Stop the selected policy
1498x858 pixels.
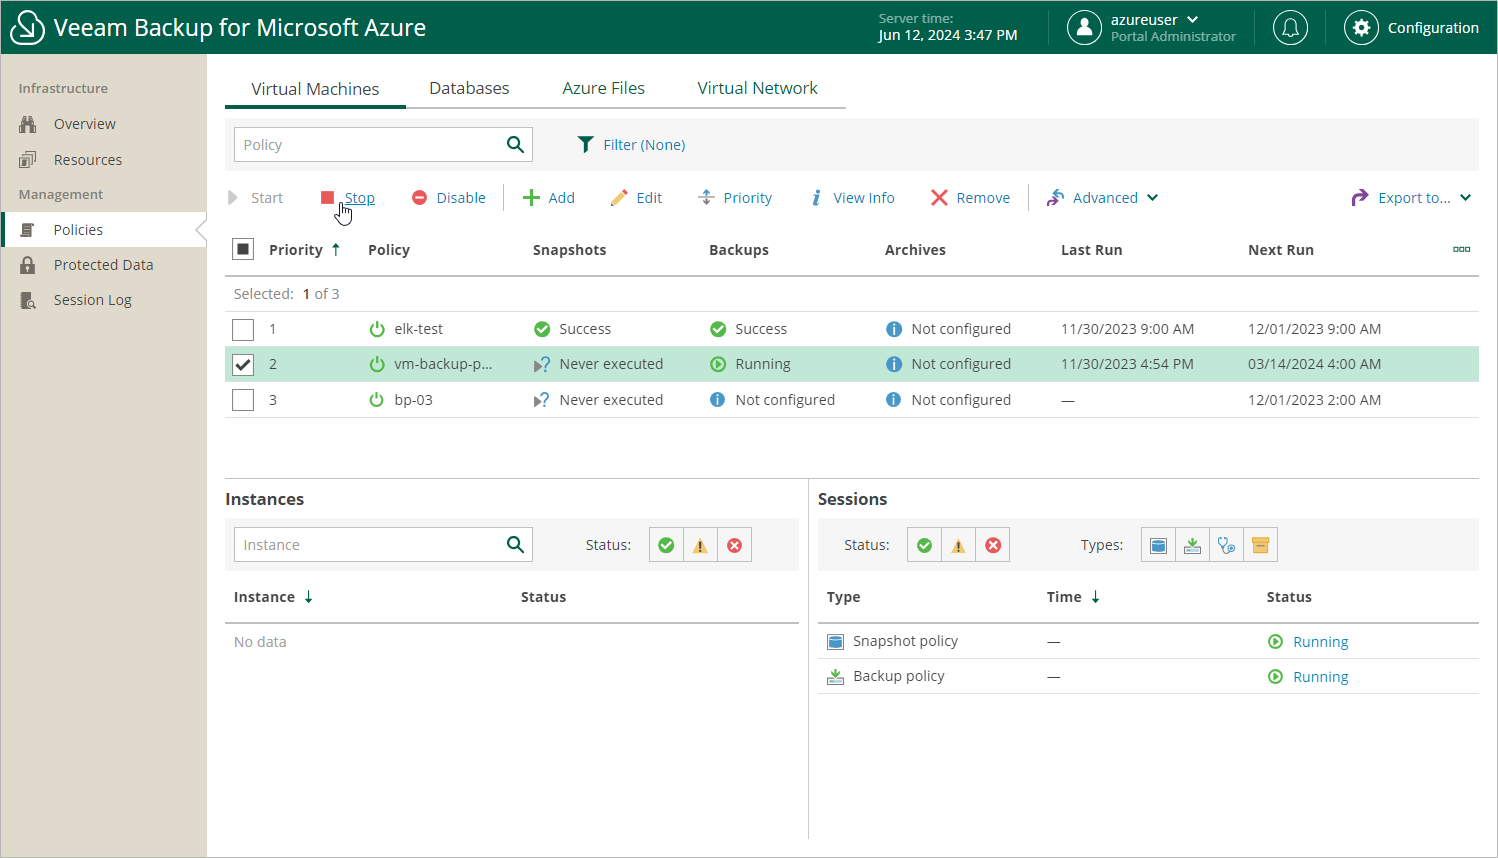coord(349,198)
